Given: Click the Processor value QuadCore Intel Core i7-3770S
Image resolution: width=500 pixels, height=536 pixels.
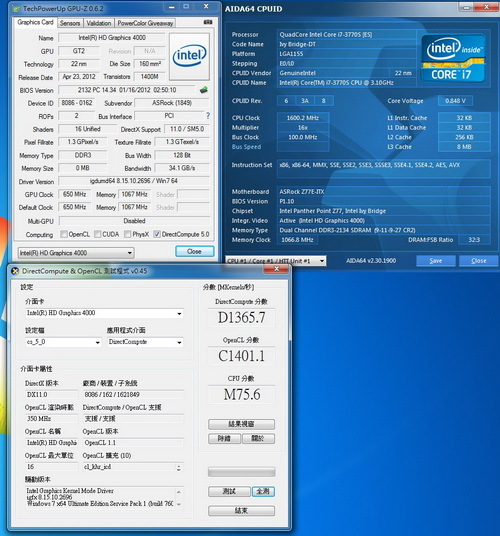Looking at the screenshot, I should pyautogui.click(x=347, y=35).
